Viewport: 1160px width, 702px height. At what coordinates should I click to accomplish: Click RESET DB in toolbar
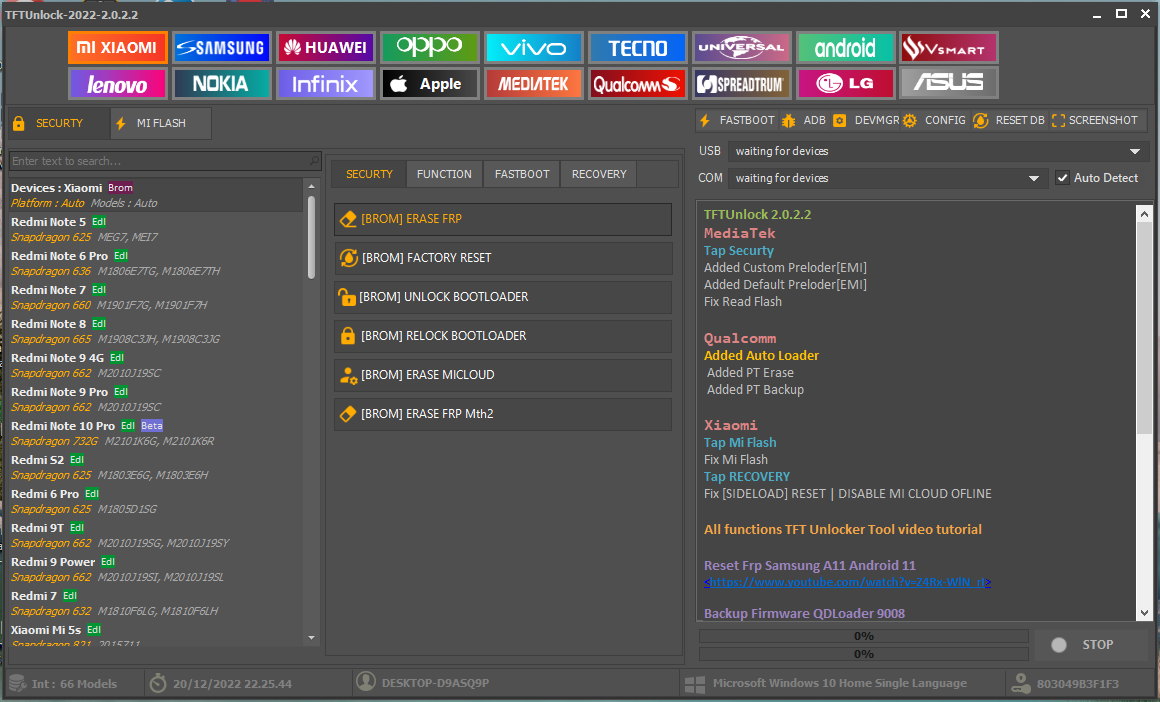coord(1009,120)
